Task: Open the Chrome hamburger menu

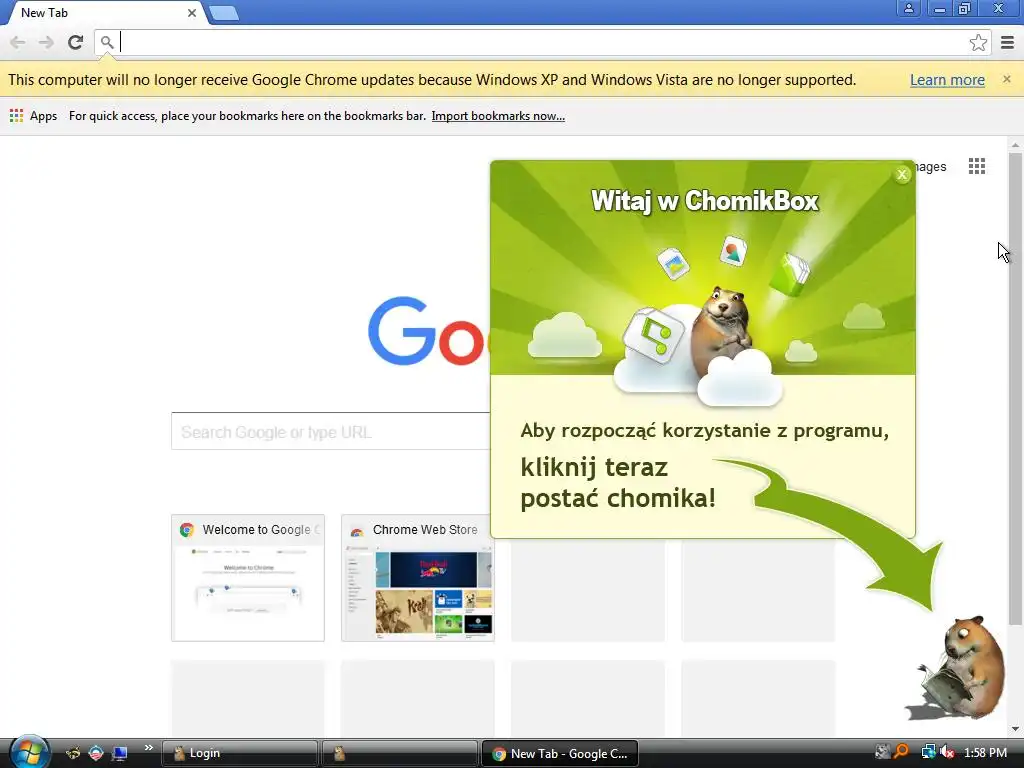Action: click(x=1008, y=42)
